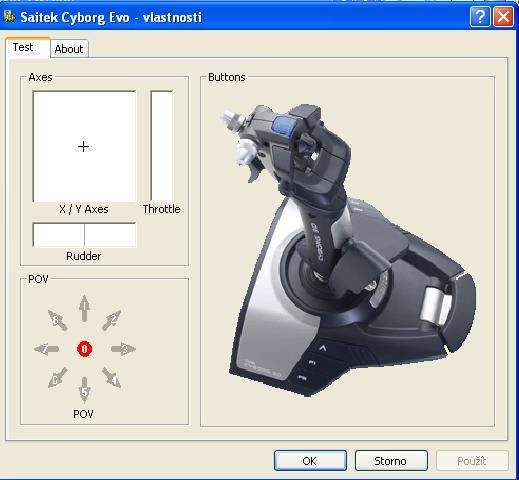Click the "Axes" group label

coord(40,77)
